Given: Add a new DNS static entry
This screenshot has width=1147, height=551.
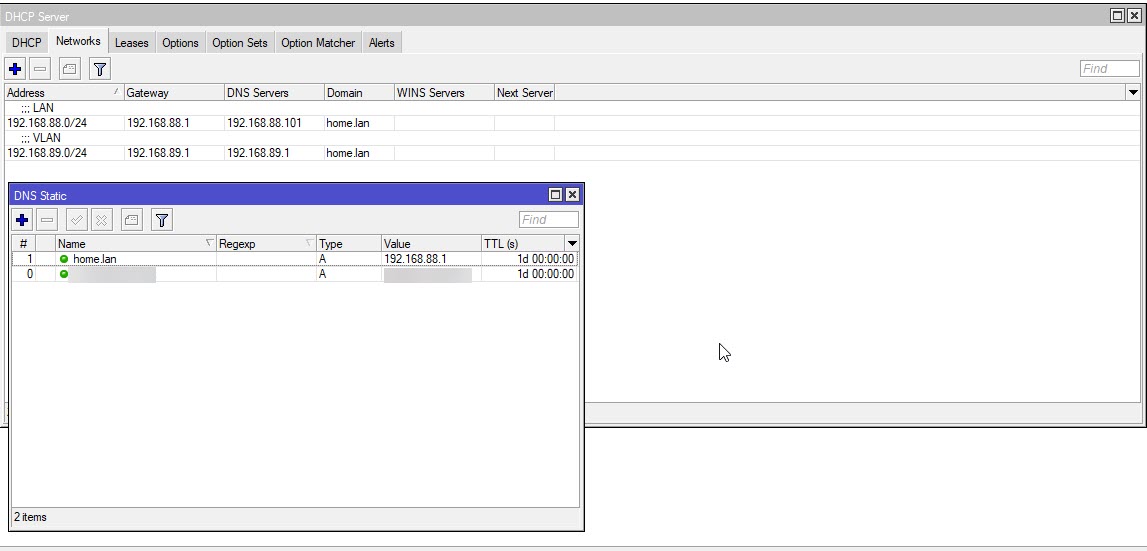Looking at the screenshot, I should pos(22,220).
